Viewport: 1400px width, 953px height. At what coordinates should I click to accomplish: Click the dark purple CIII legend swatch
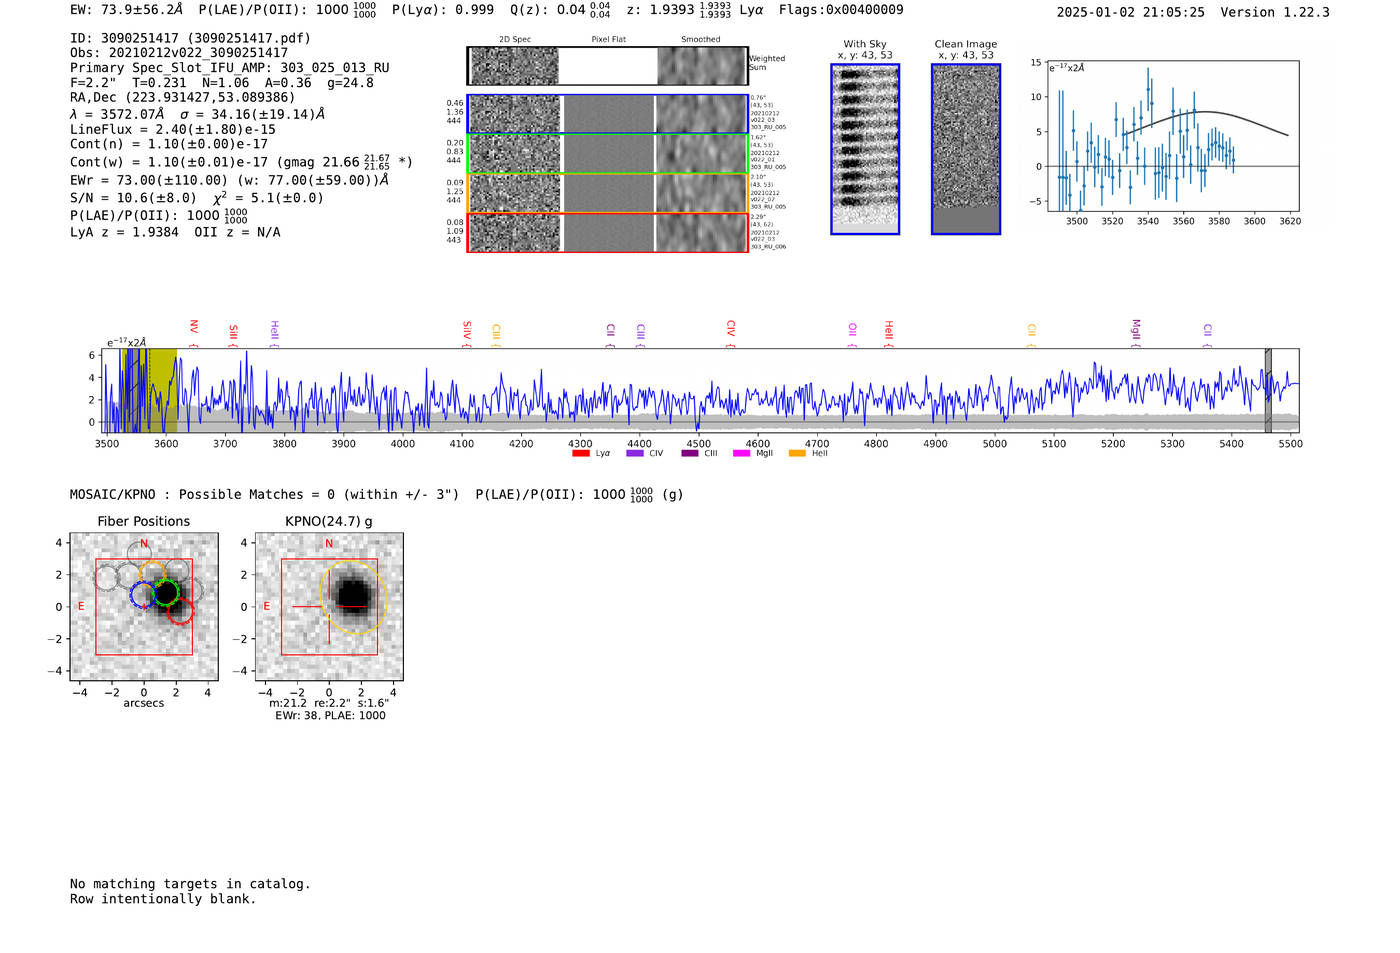pyautogui.click(x=690, y=454)
